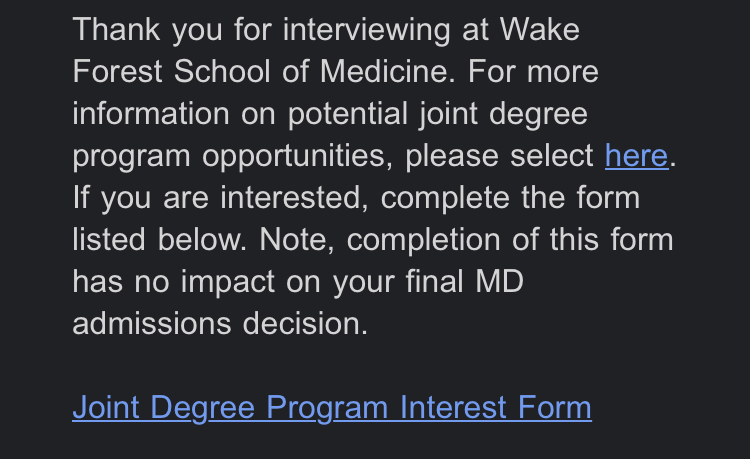Open the blue 'here' hyperlink

[636, 156]
